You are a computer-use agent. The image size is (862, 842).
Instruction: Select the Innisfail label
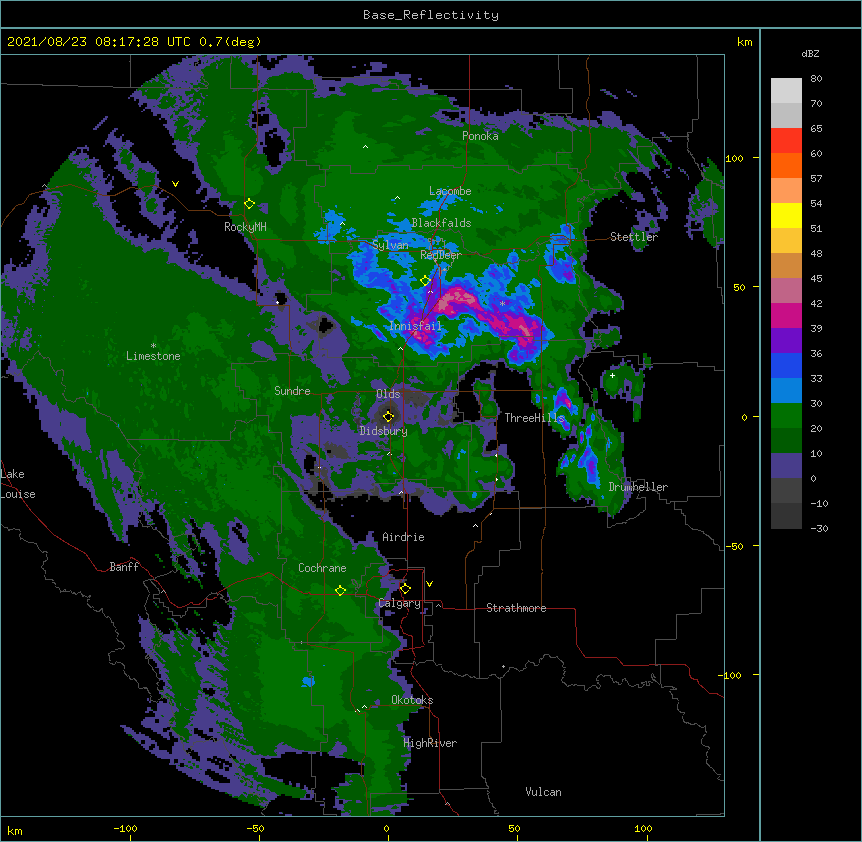[416, 326]
